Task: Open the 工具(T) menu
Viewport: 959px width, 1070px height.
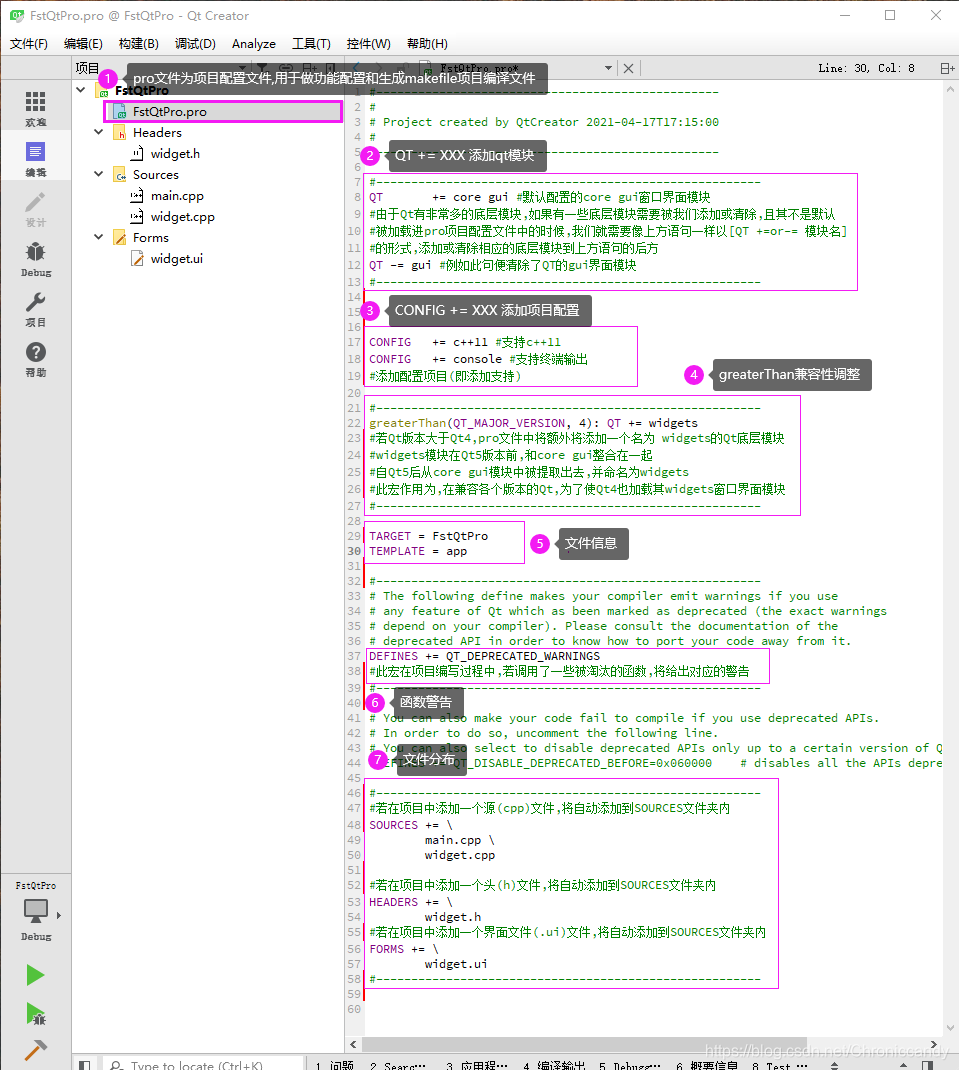Action: pyautogui.click(x=311, y=44)
